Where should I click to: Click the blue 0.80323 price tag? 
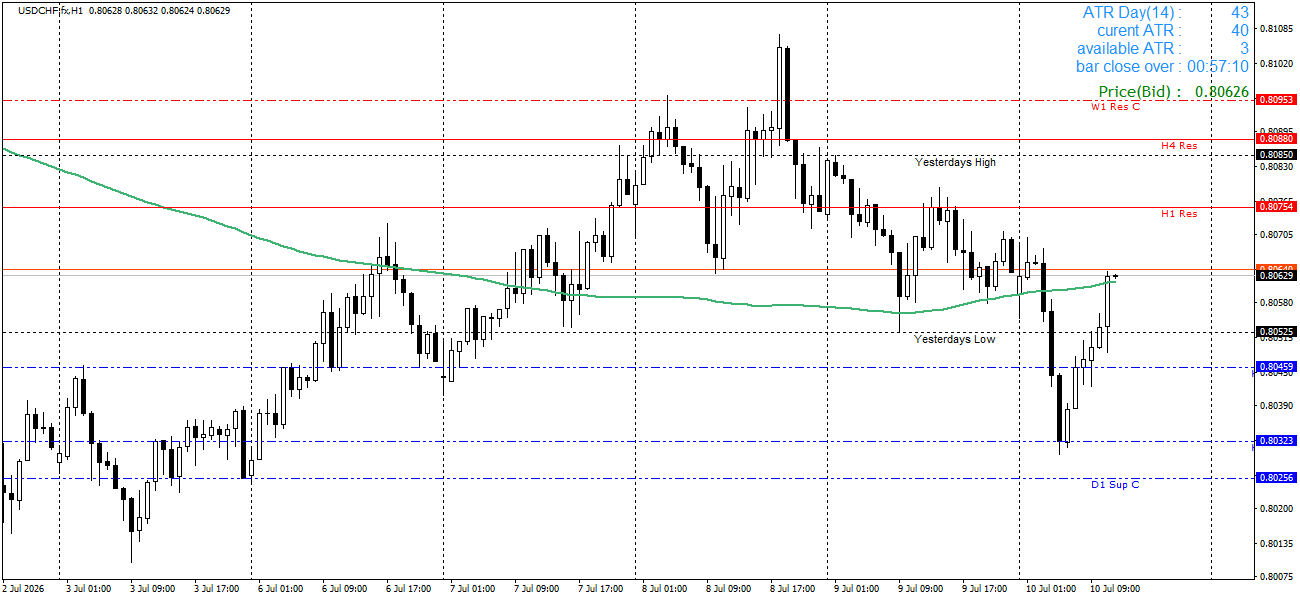(x=1276, y=440)
